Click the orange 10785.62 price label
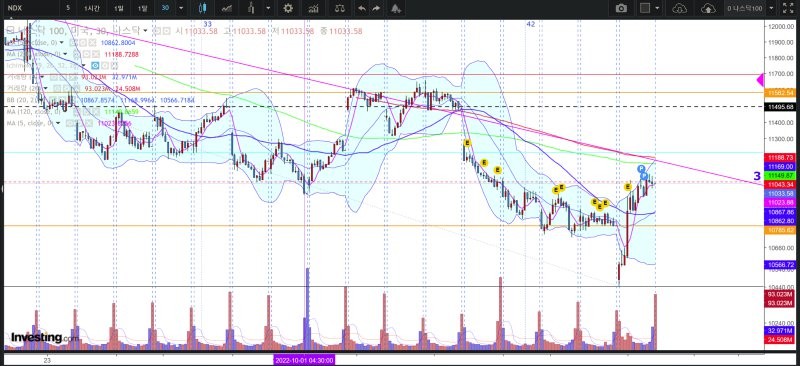This screenshot has height=366, width=800. click(780, 230)
